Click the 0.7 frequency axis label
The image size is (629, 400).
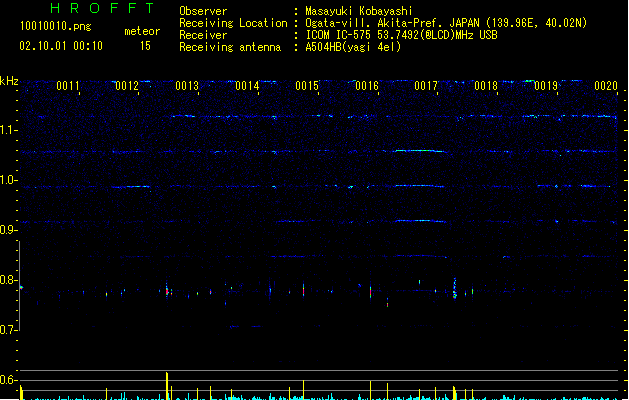point(9,330)
